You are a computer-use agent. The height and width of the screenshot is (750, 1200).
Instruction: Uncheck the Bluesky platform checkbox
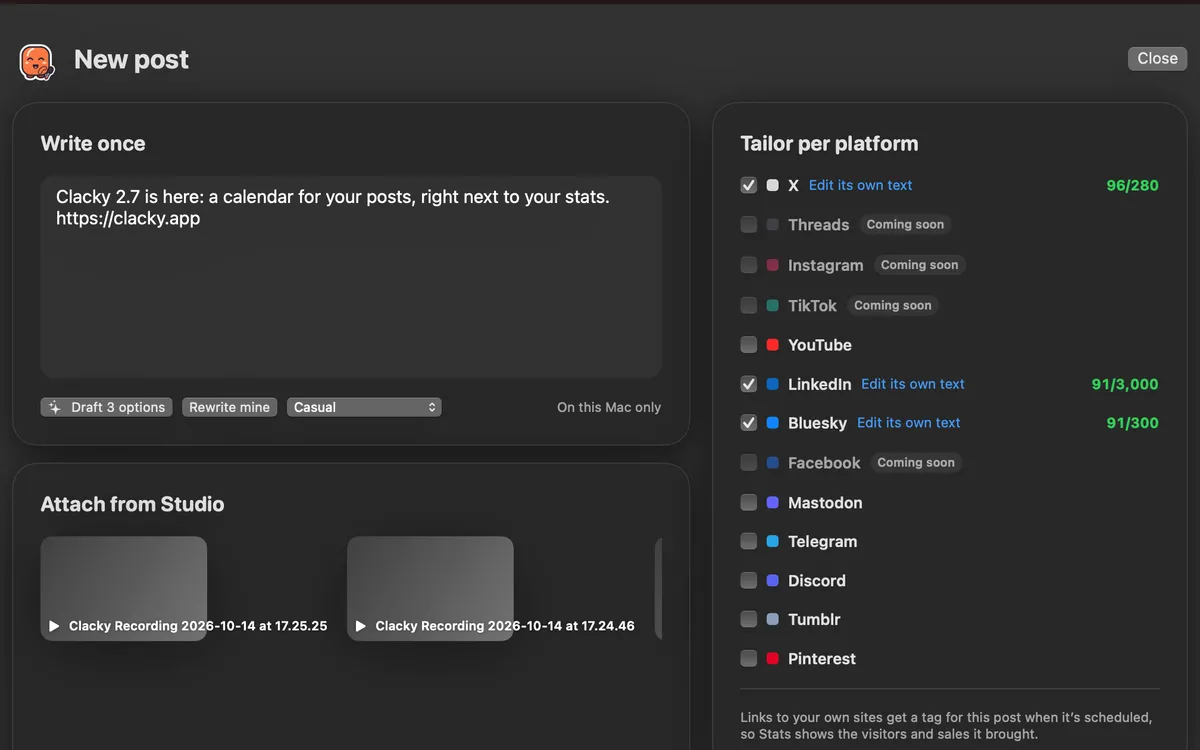749,423
